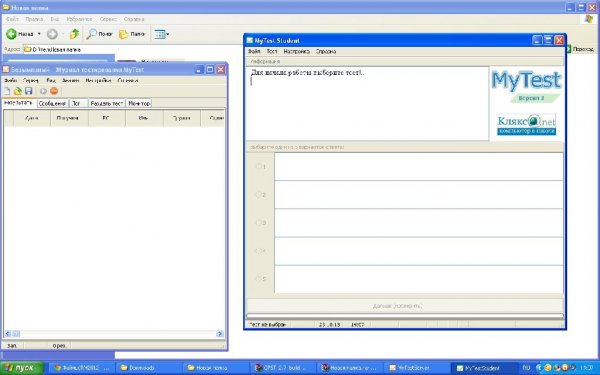Click the Клякс@.net banner link
The width and height of the screenshot is (600, 375).
[x=527, y=124]
